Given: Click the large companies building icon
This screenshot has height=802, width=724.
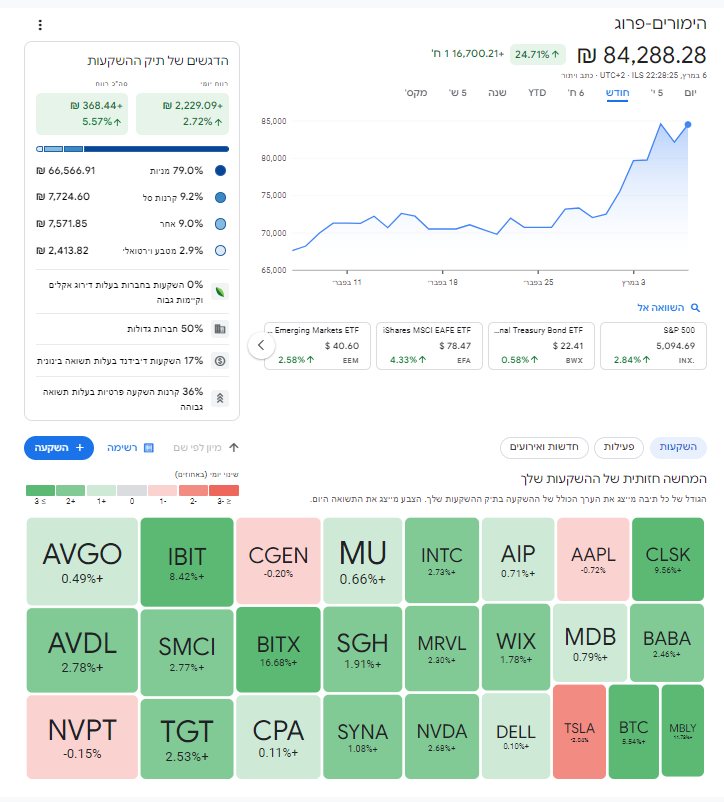Looking at the screenshot, I should pyautogui.click(x=220, y=328).
